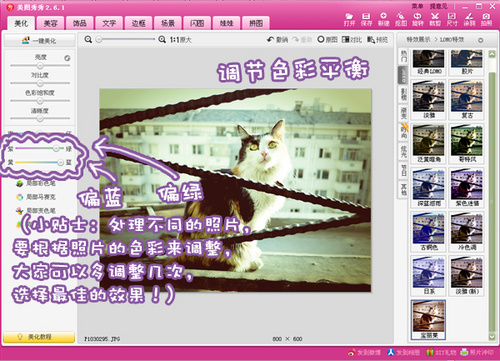The width and height of the screenshot is (500, 361).
Task: Click the 亮度 brightness slider handle
Action: pyautogui.click(x=40, y=65)
